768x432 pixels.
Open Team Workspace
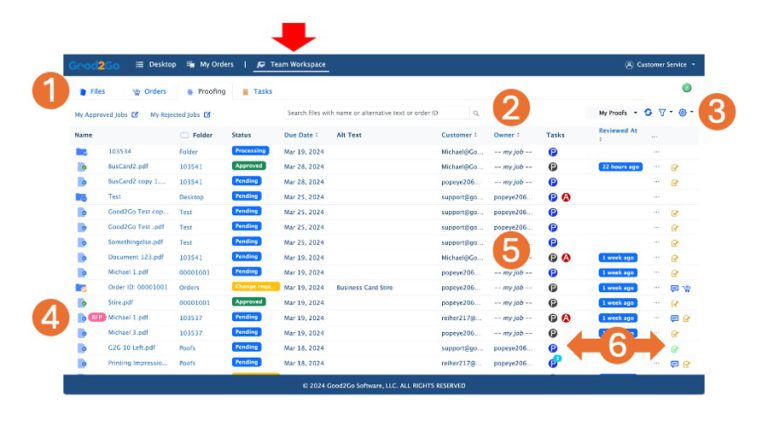tap(291, 65)
